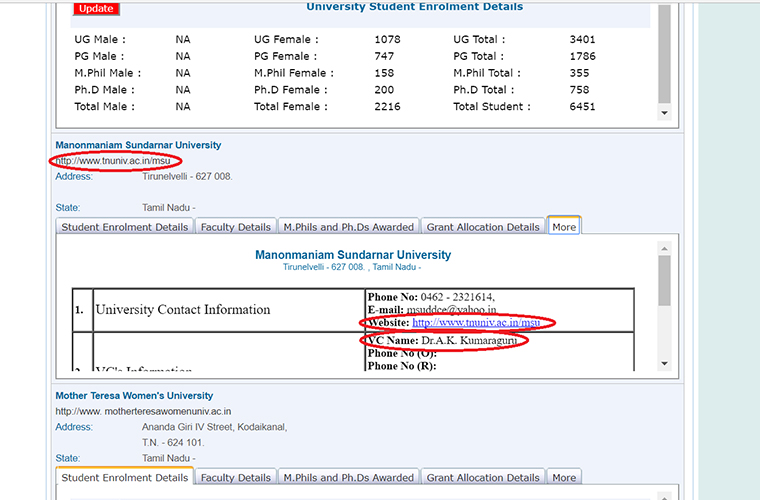The width and height of the screenshot is (760, 500).
Task: Click the Ph.D Total value 758
Action: (x=579, y=90)
